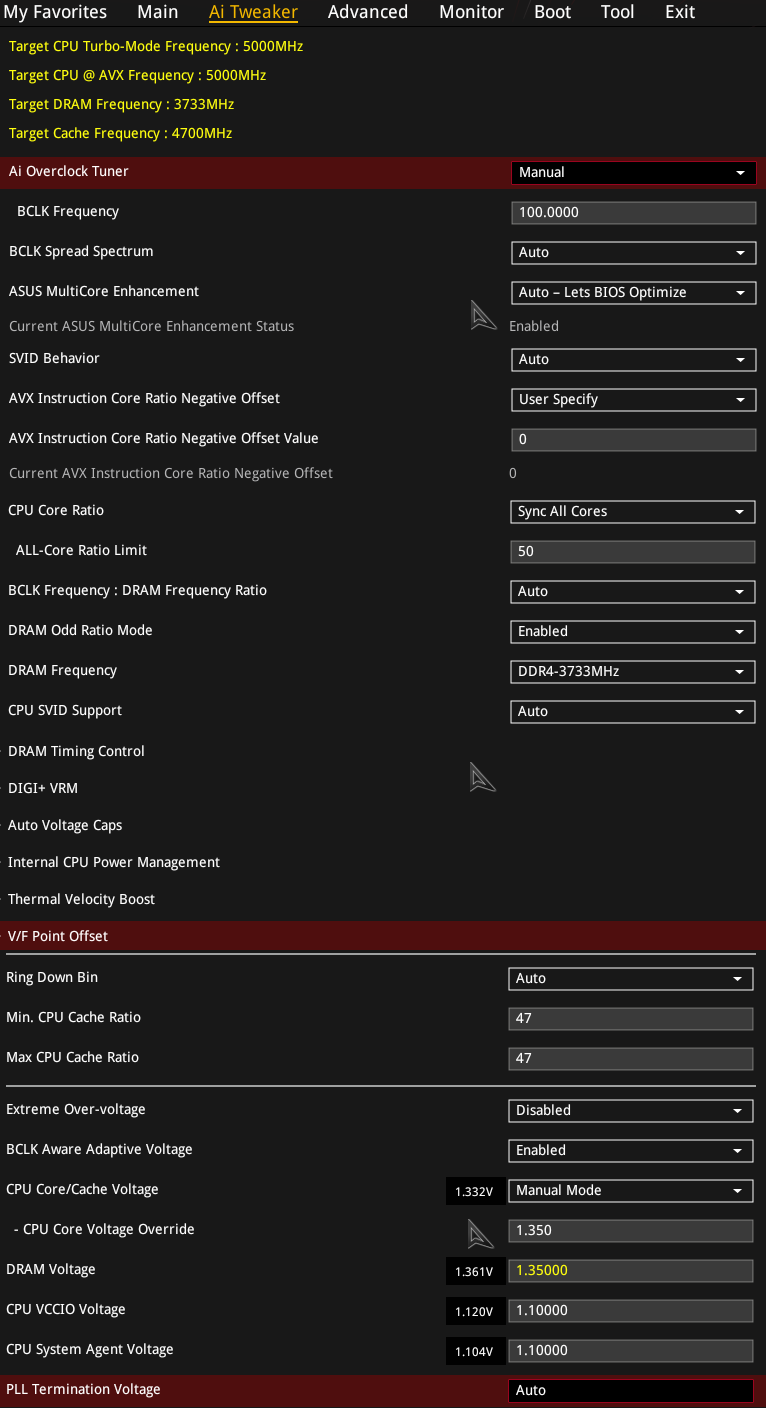Edit the BCLK Frequency value field

[x=633, y=212]
